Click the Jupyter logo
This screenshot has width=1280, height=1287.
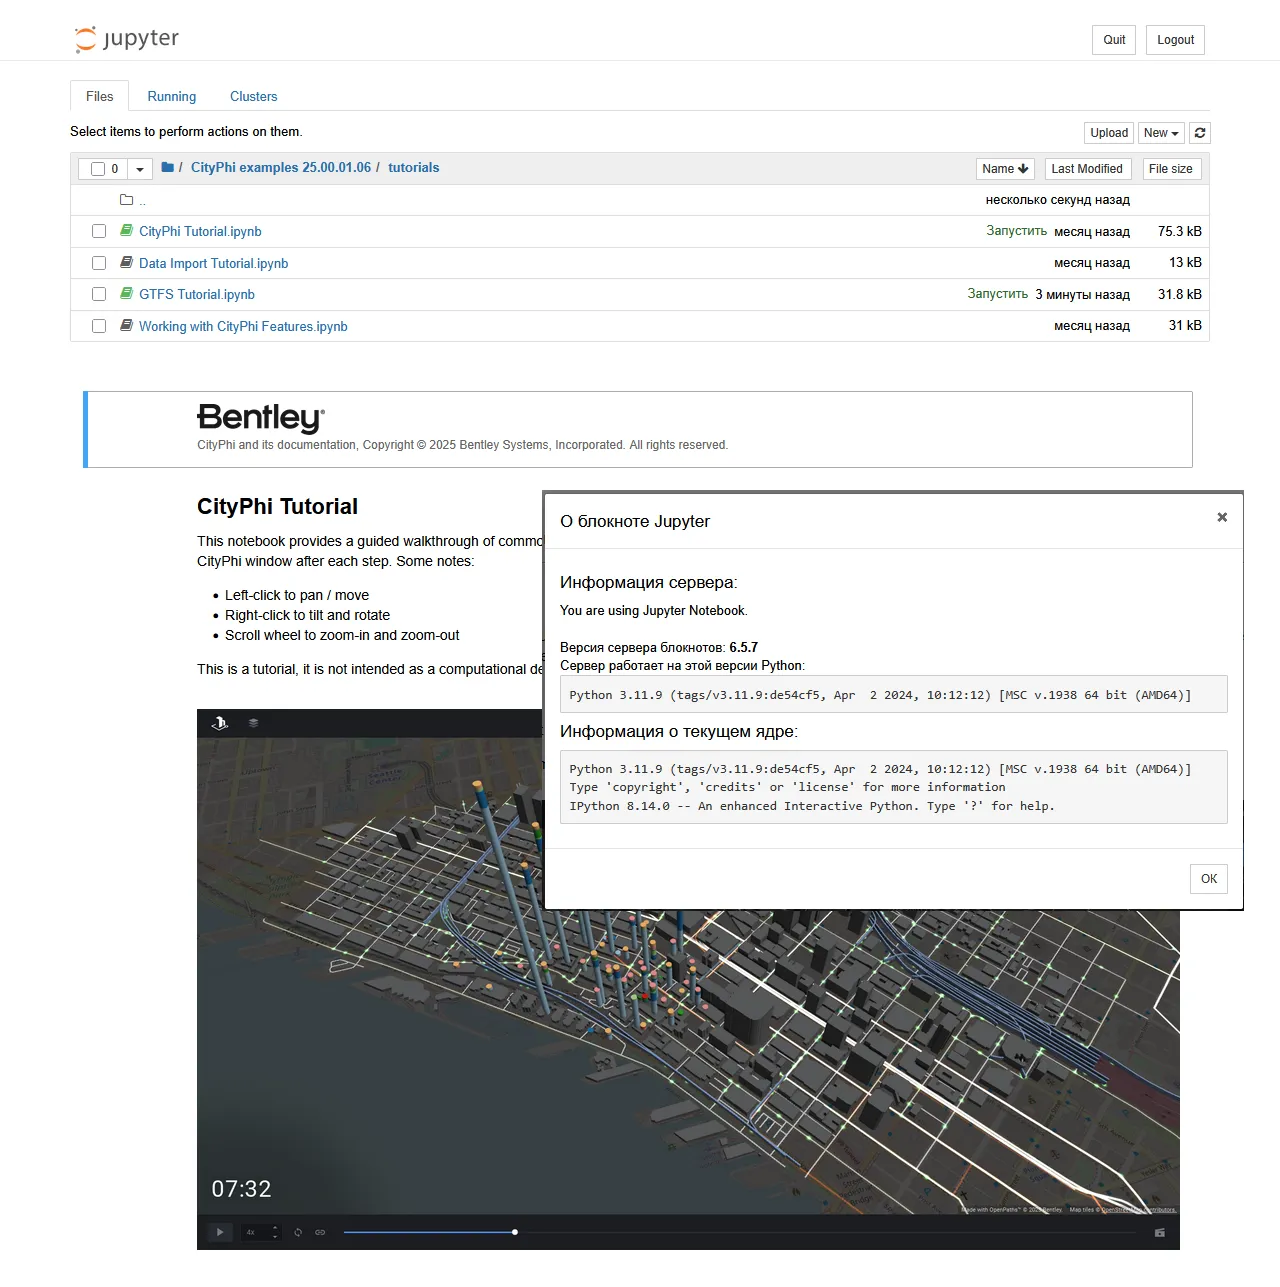(x=126, y=39)
